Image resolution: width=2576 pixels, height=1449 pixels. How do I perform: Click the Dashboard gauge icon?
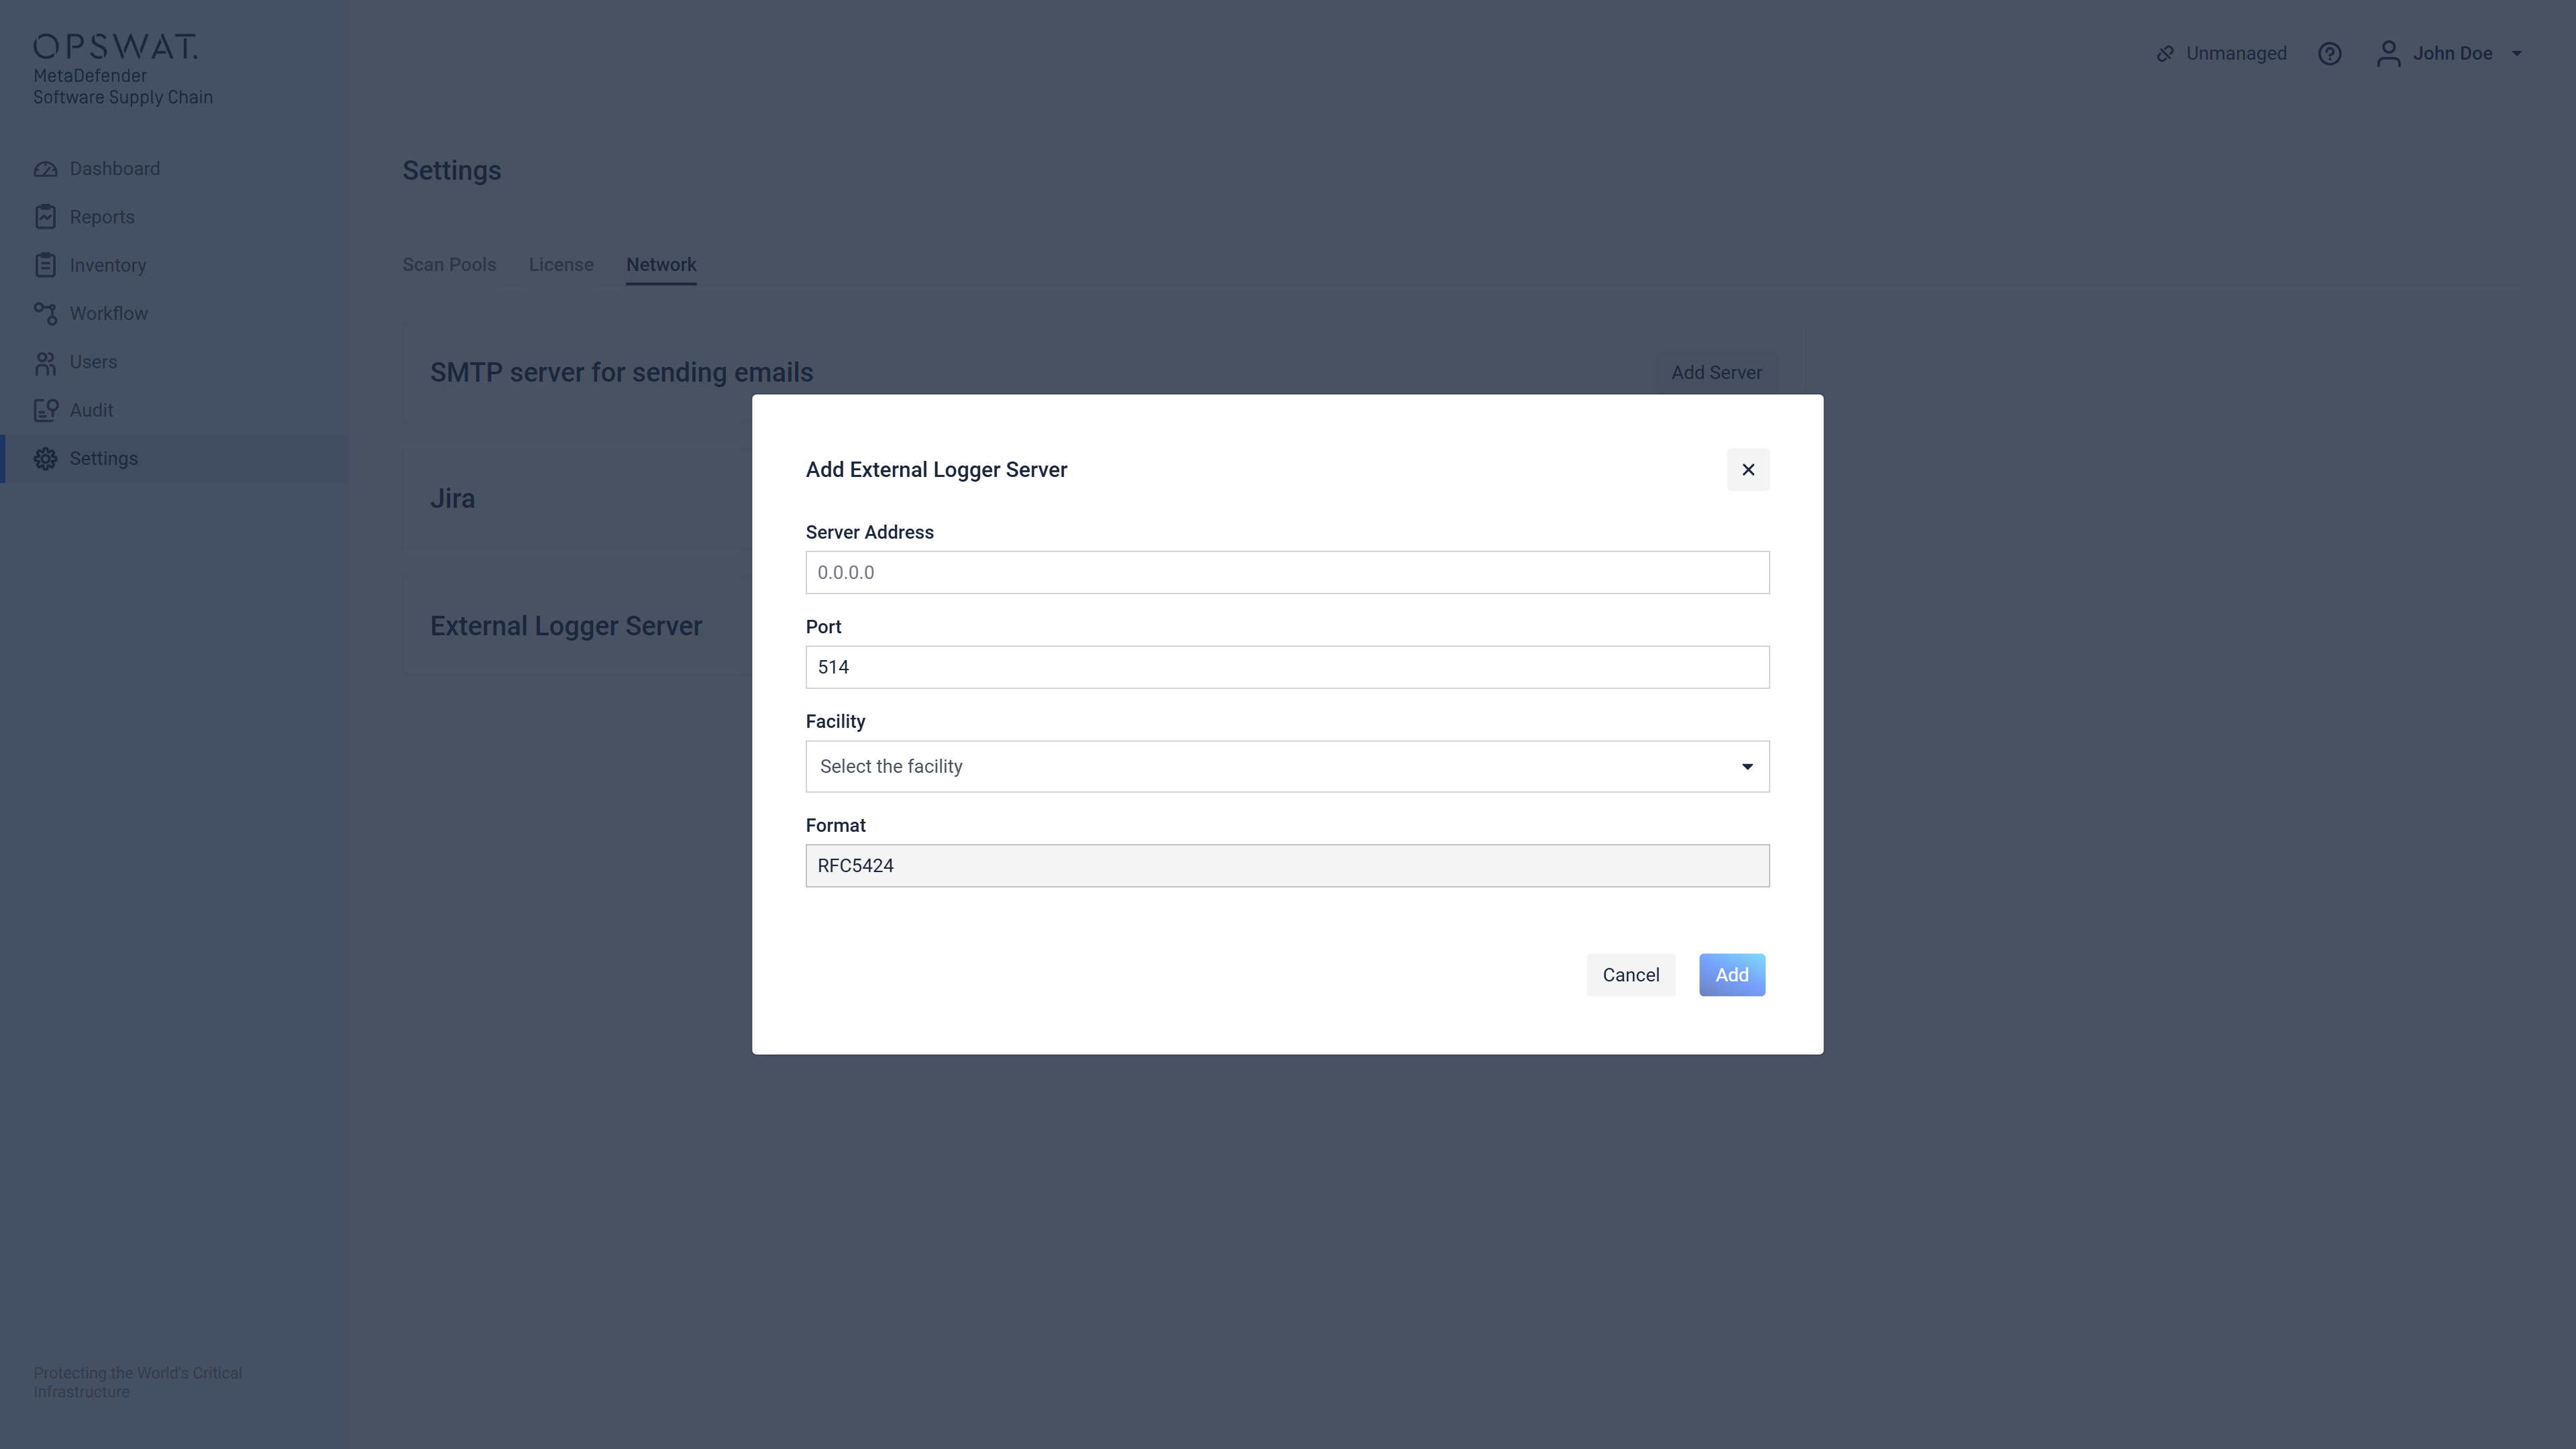point(45,169)
